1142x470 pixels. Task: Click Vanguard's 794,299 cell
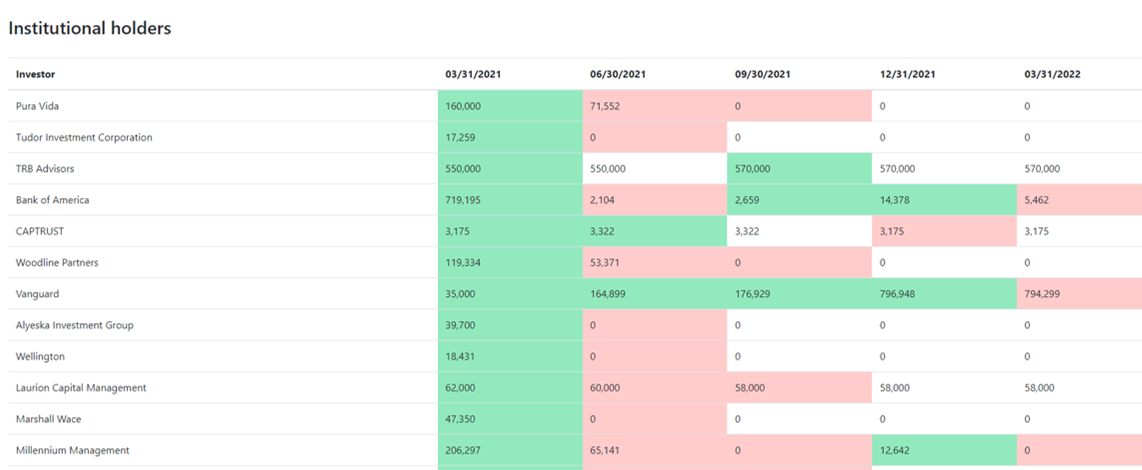(1079, 294)
